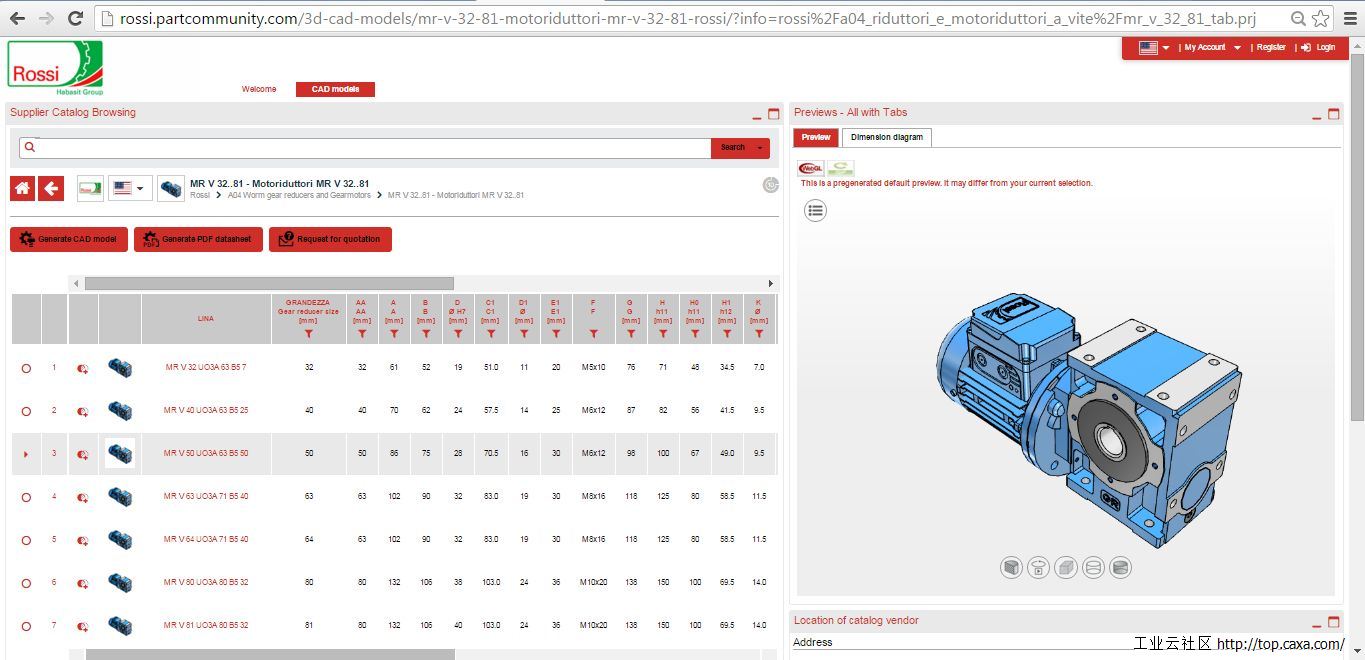
Task: Open the header country flag dropdown
Action: pos(1154,48)
